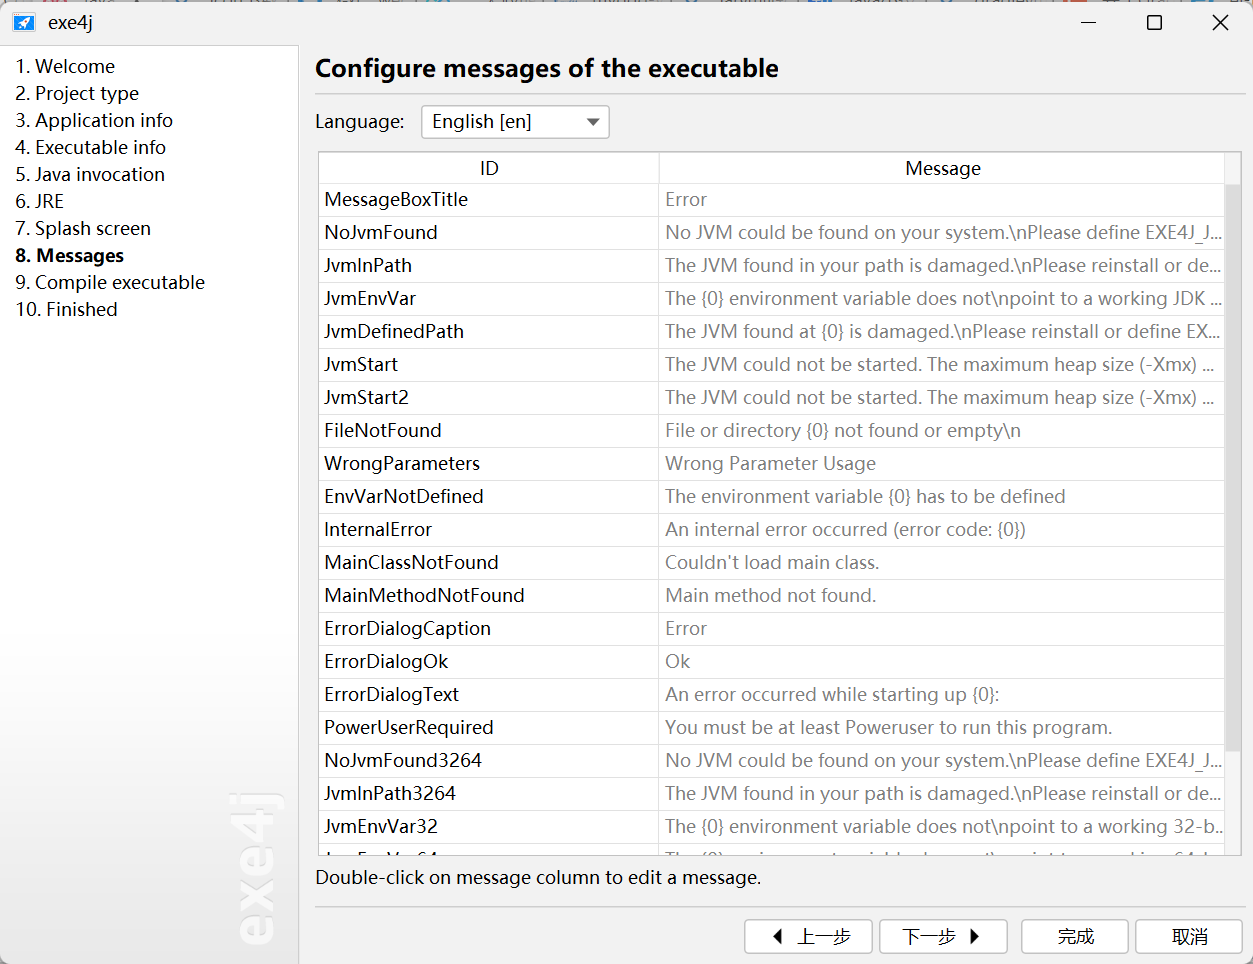The width and height of the screenshot is (1253, 964).
Task: Navigate to Executable info step
Action: point(90,147)
